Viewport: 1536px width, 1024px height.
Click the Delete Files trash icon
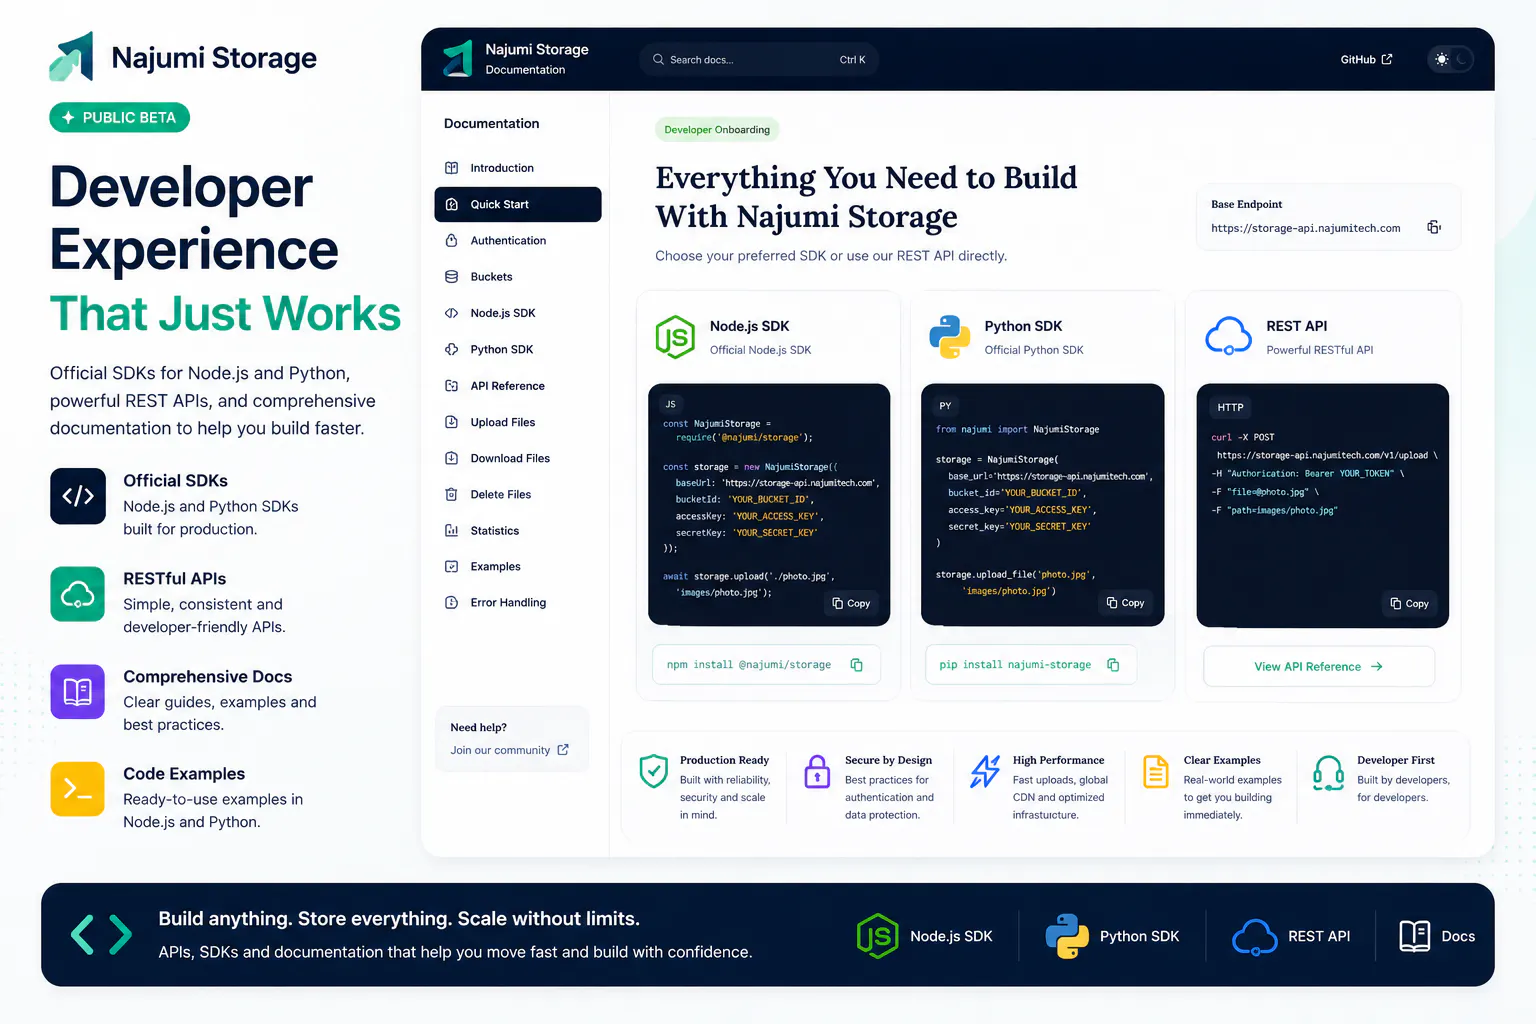452,494
